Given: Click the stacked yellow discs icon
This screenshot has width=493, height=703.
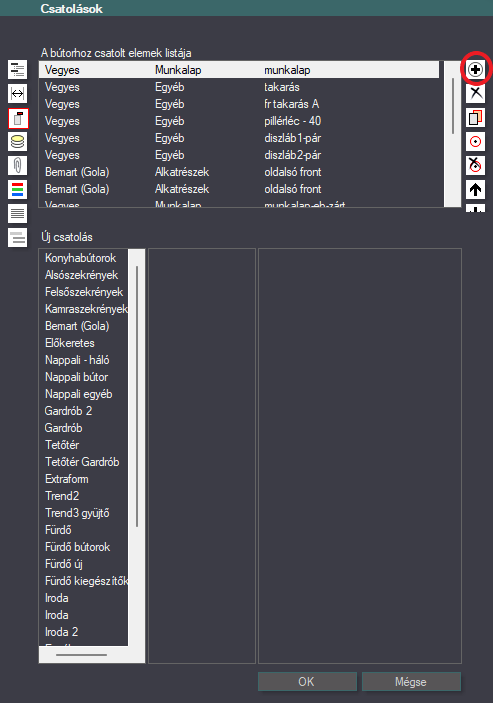Looking at the screenshot, I should click(x=17, y=142).
